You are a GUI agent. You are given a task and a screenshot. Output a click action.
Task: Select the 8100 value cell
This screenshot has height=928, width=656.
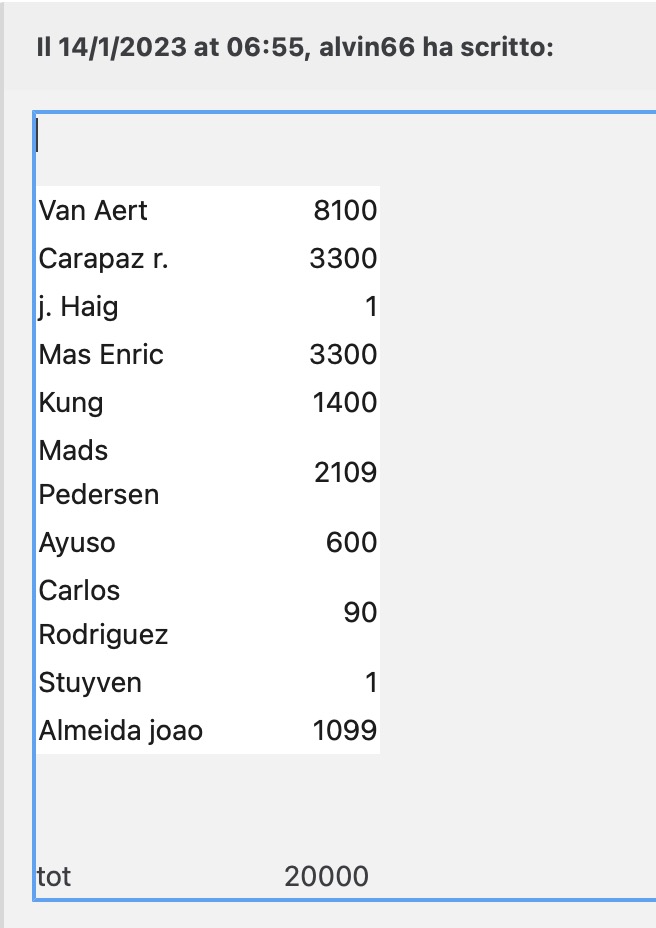pyautogui.click(x=345, y=211)
